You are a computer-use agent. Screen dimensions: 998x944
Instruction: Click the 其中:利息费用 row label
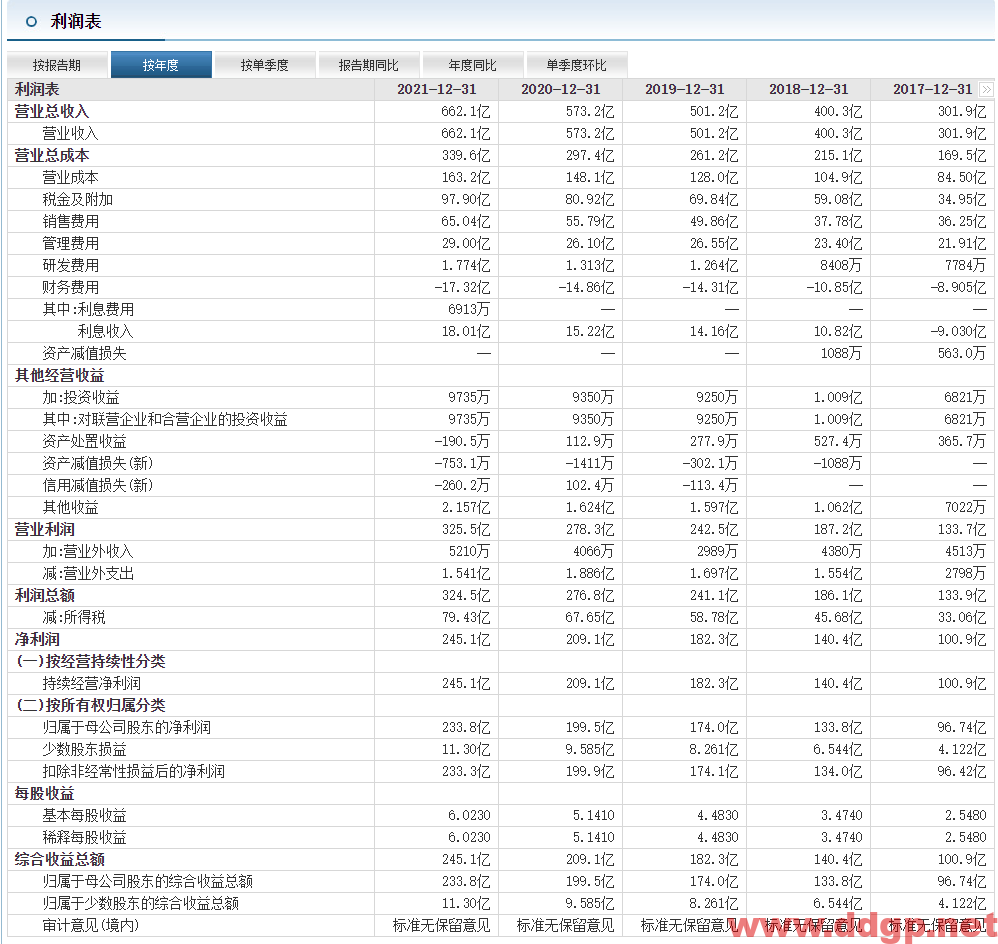click(88, 309)
